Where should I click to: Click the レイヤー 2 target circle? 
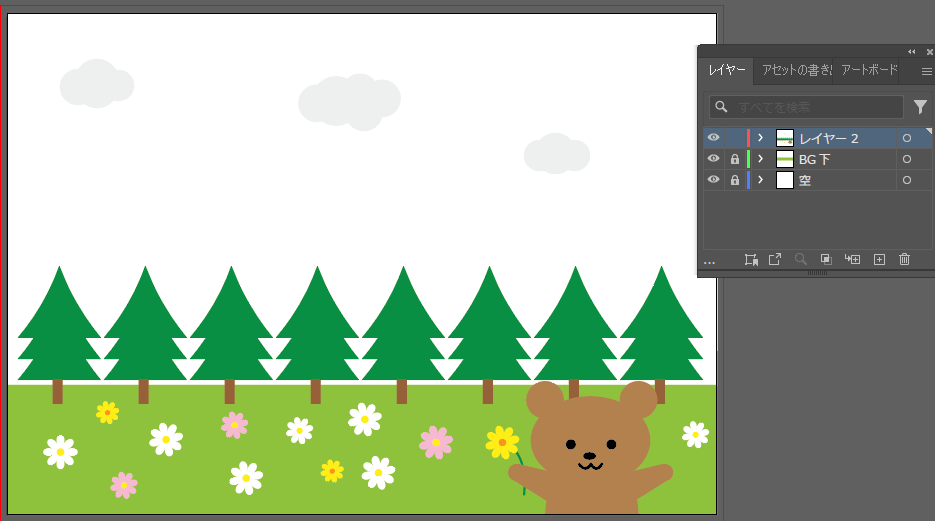pos(907,138)
